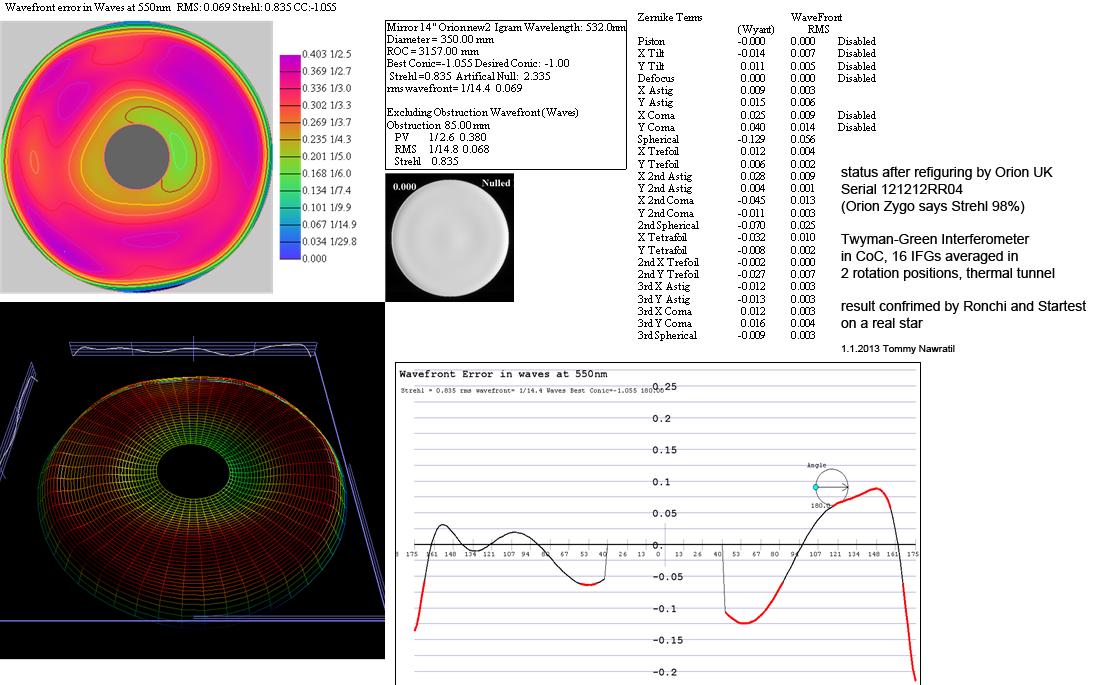Re-enable the X Tilt term

click(856, 54)
